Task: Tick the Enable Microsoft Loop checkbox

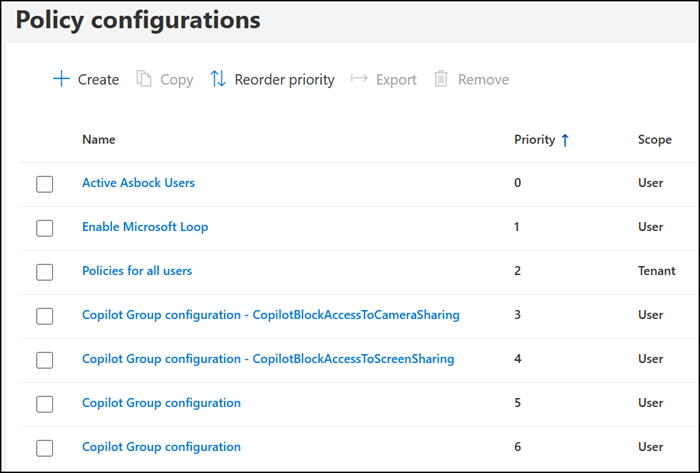Action: [45, 228]
